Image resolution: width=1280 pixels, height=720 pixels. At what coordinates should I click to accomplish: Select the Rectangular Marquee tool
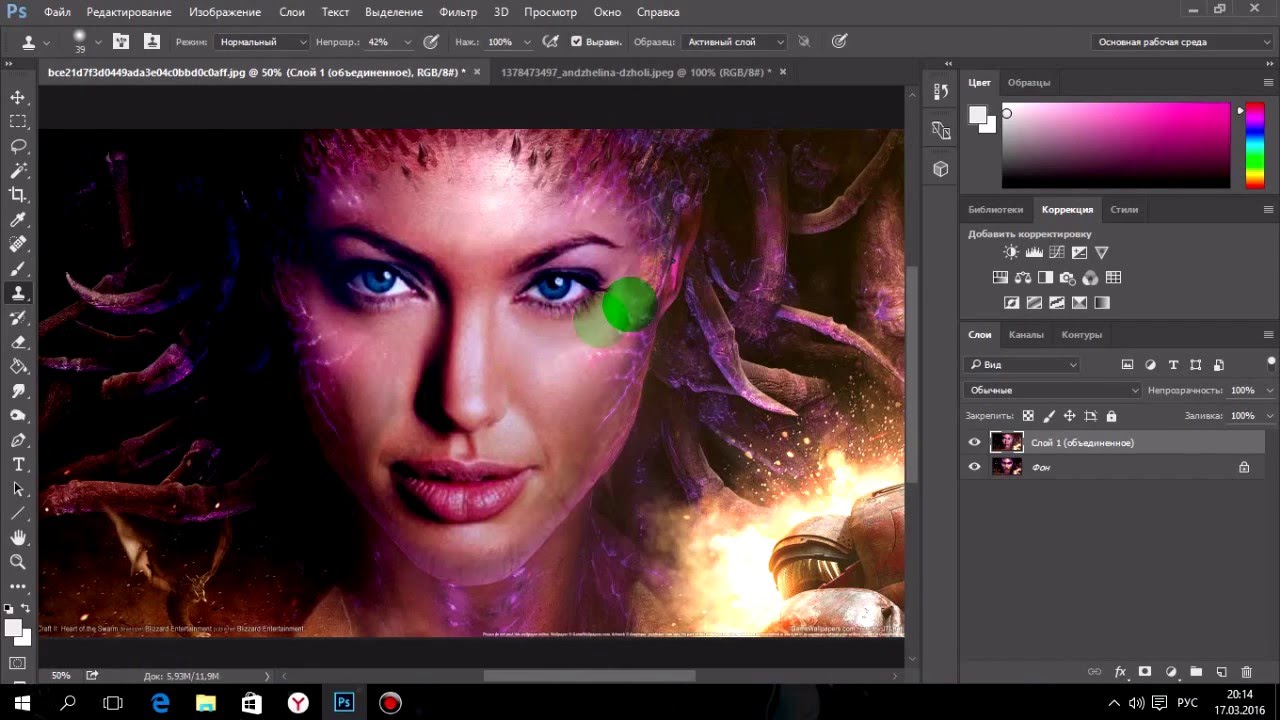point(18,121)
